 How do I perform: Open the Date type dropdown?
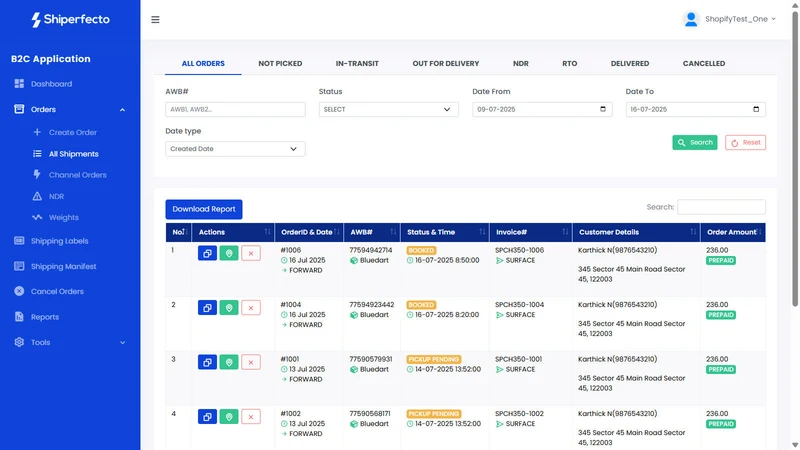[235, 149]
